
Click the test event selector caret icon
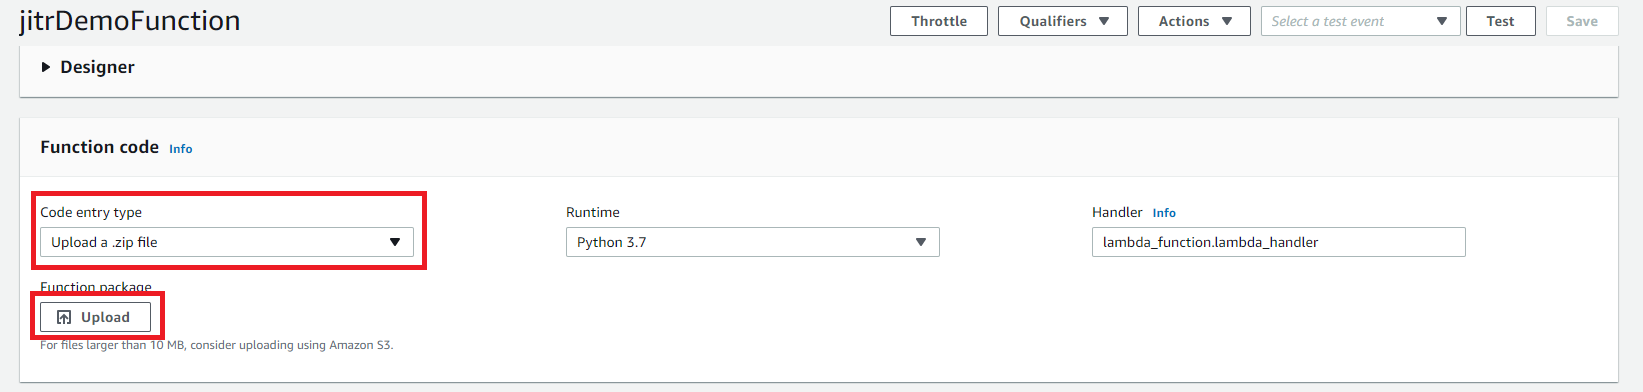pos(1442,21)
